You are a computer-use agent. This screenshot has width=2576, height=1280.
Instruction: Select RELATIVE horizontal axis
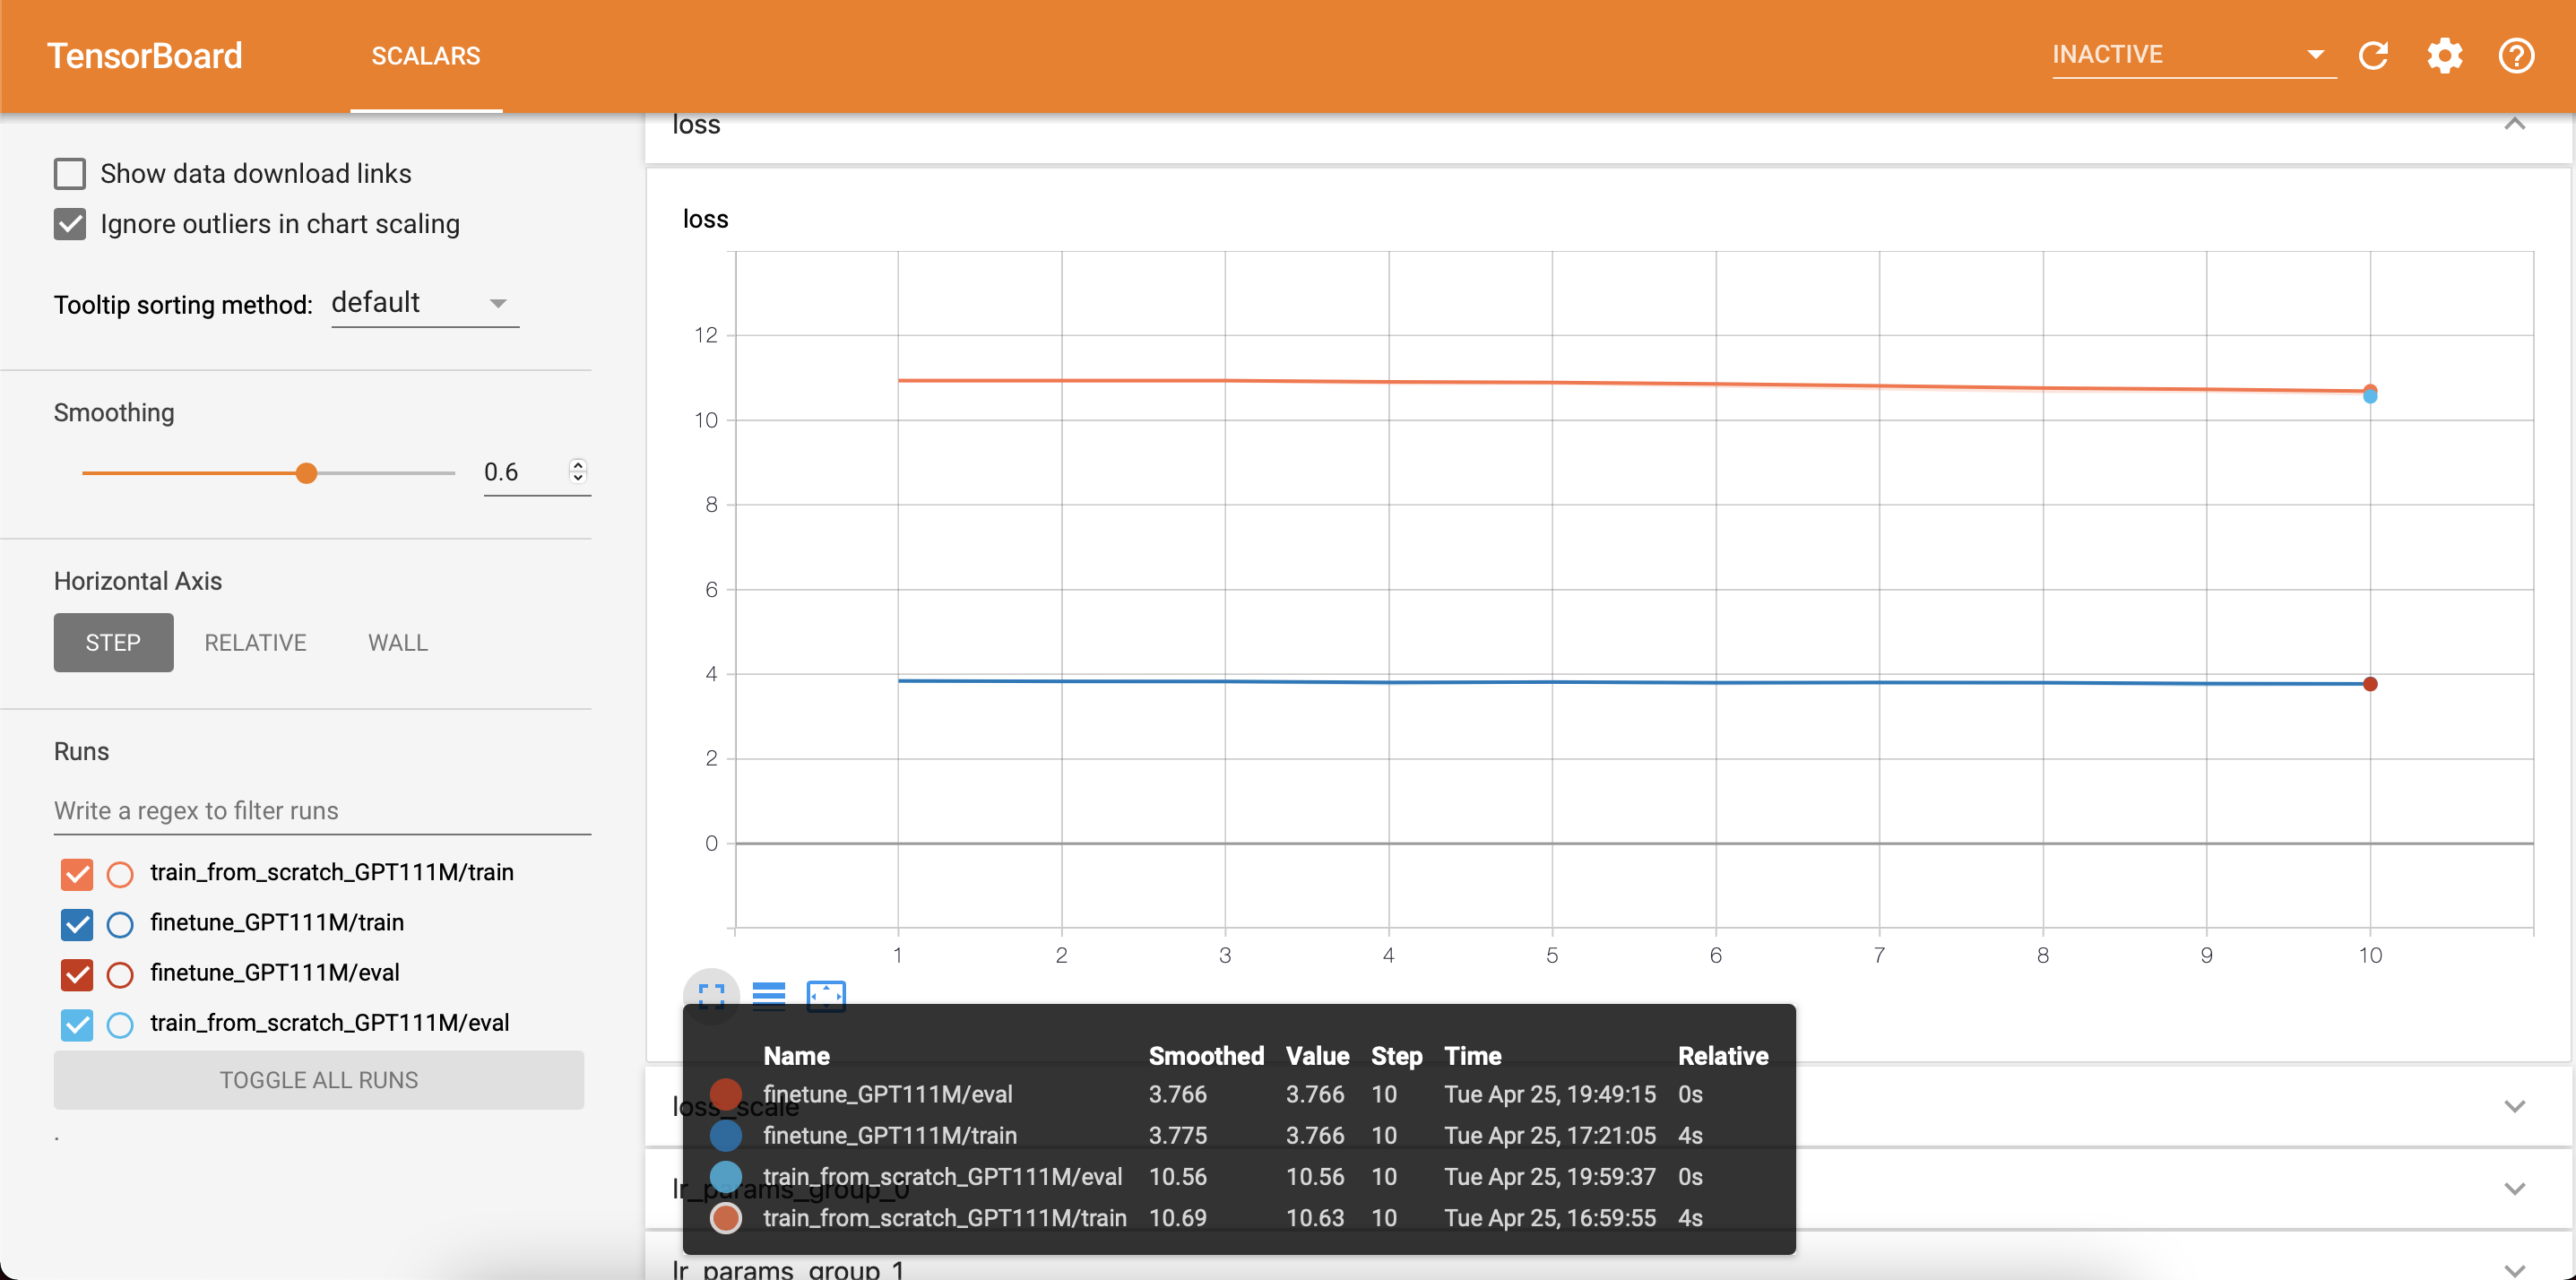(x=255, y=642)
